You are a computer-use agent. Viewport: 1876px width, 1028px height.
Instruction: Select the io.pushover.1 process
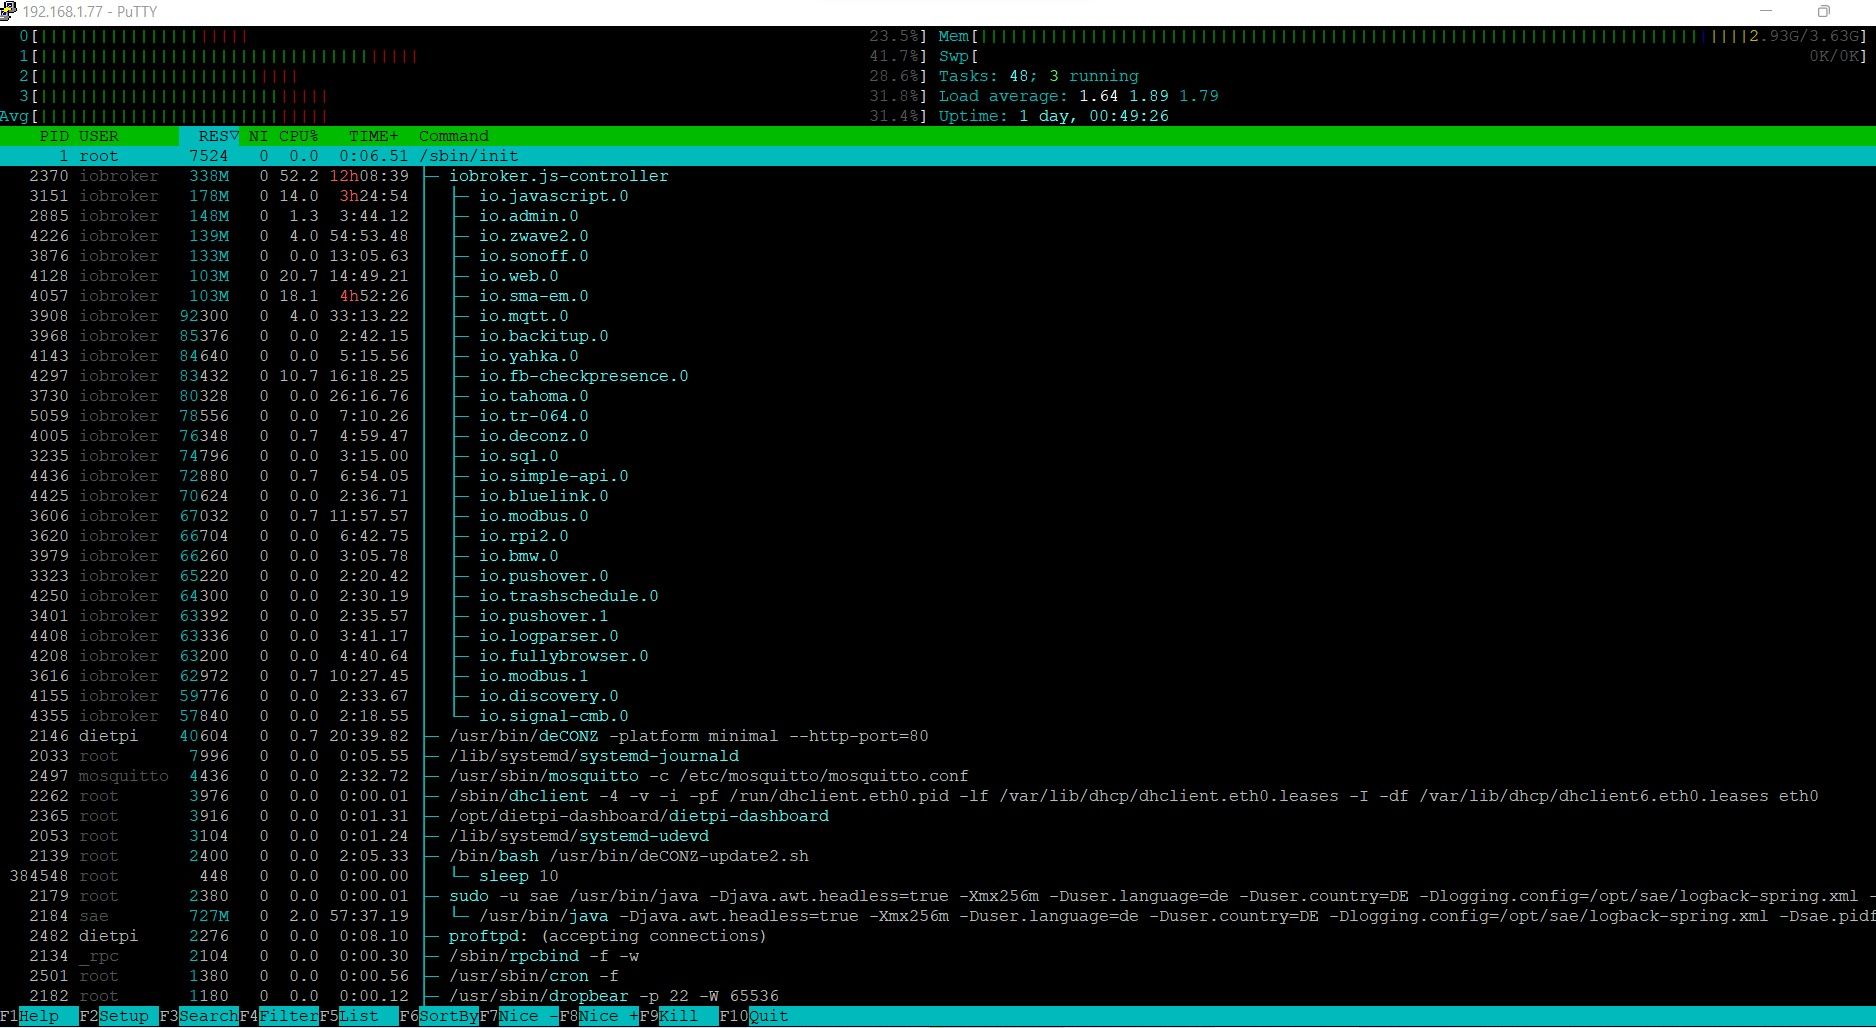938,616
